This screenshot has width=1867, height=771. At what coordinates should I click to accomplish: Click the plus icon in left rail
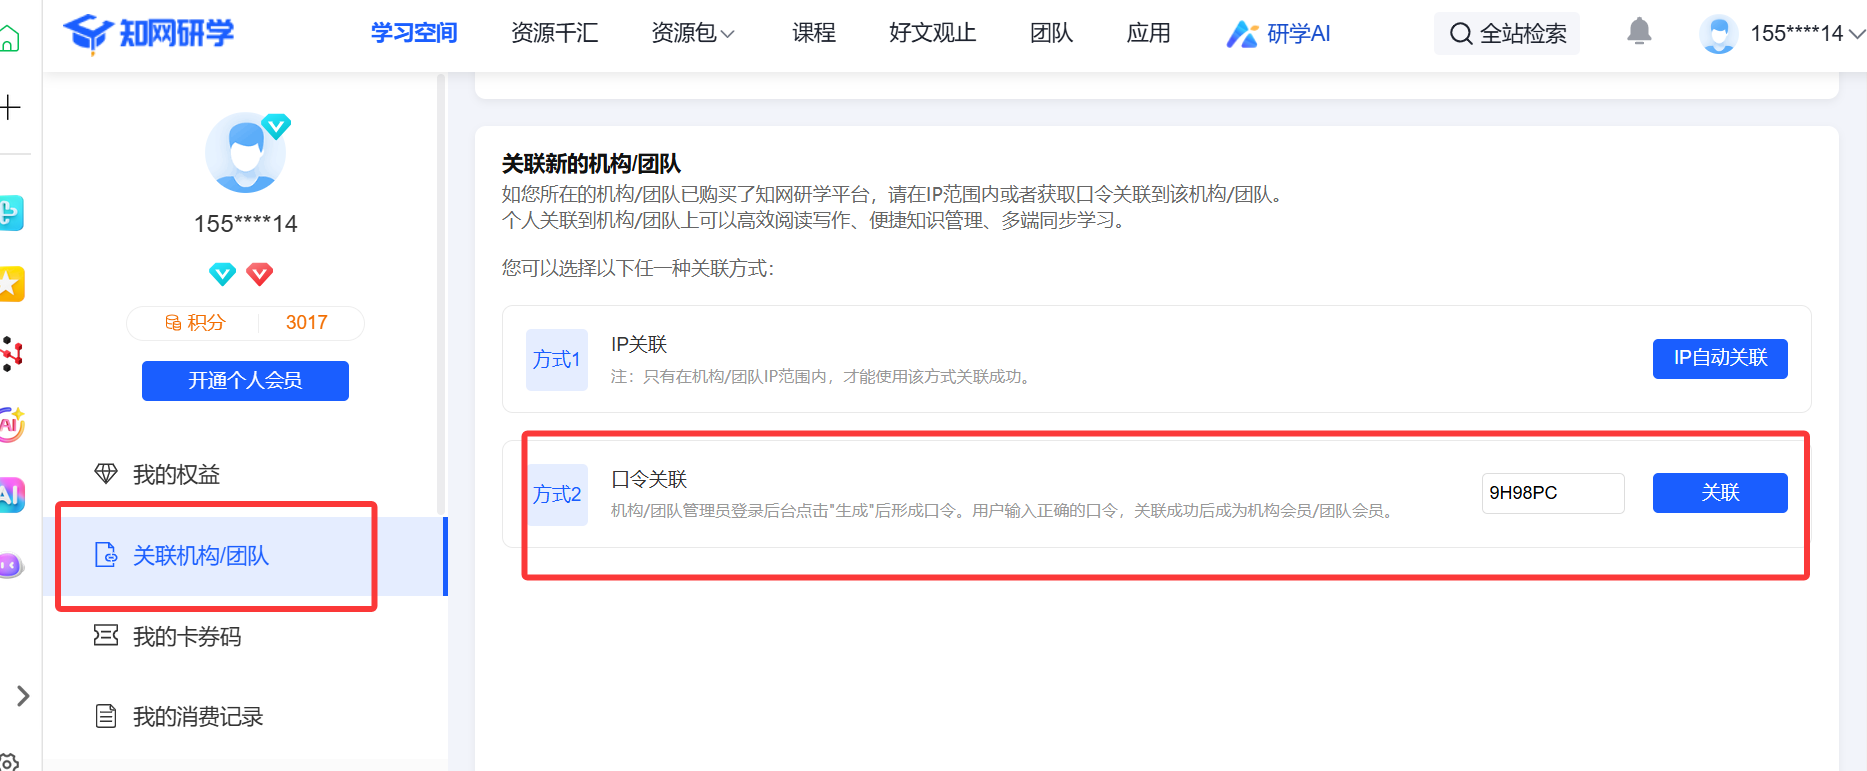click(10, 107)
